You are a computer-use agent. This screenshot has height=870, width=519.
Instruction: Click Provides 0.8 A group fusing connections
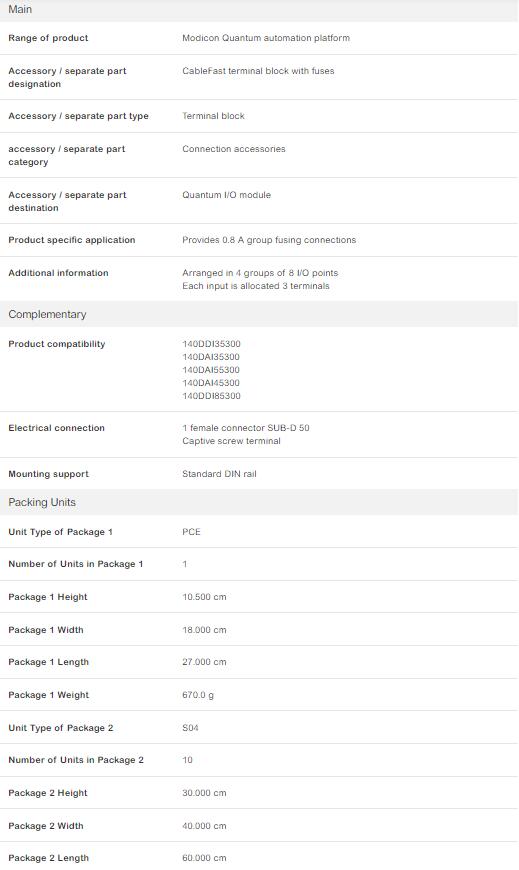pos(269,240)
